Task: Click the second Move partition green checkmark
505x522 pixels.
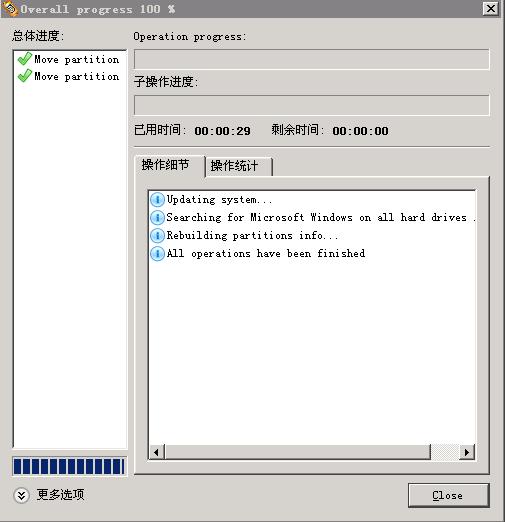Action: (25, 76)
